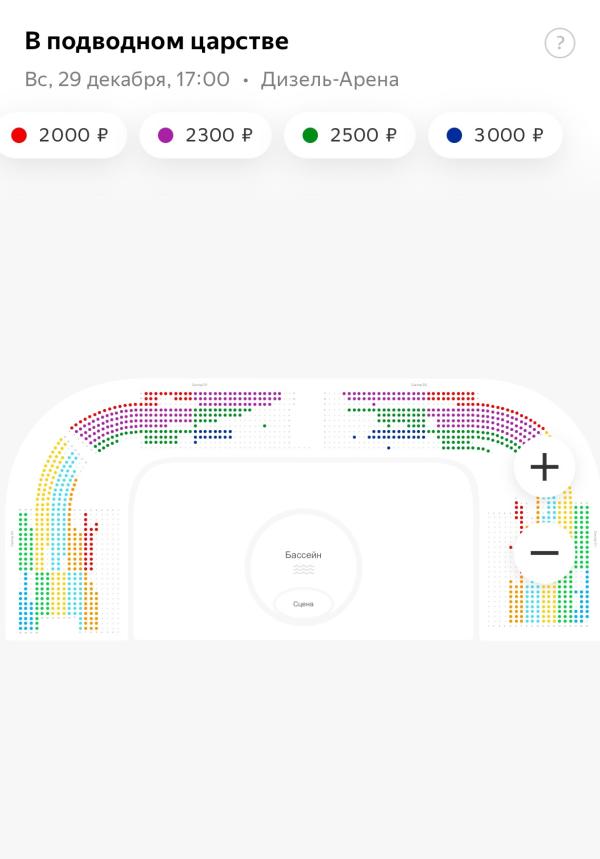The image size is (600, 859).
Task: Click the red dot in 2000 ₽ chip
Action: point(19,135)
